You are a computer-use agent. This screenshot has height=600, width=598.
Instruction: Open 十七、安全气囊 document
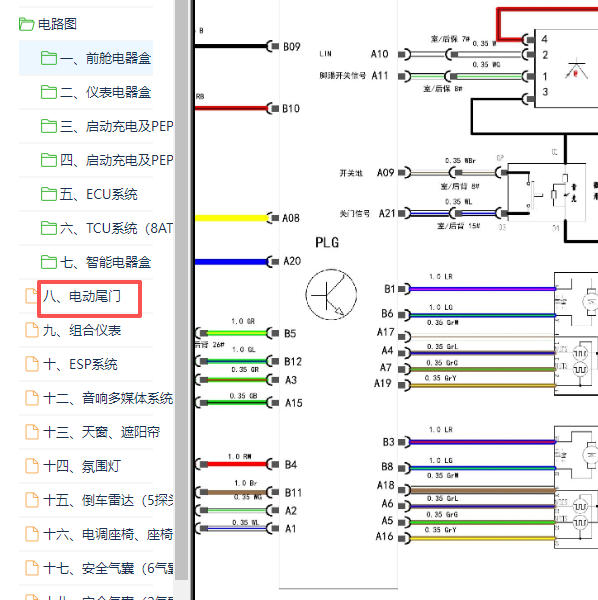[x=108, y=568]
